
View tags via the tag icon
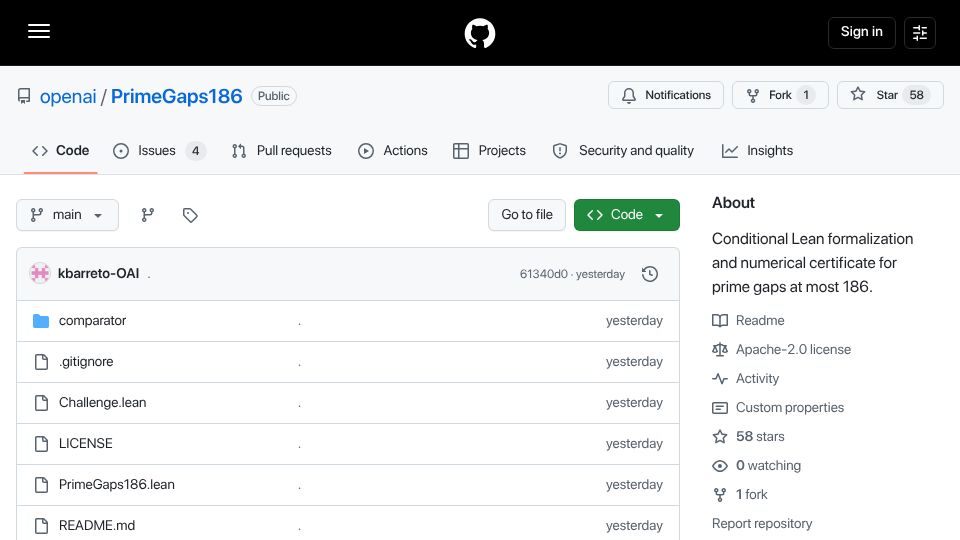point(190,215)
